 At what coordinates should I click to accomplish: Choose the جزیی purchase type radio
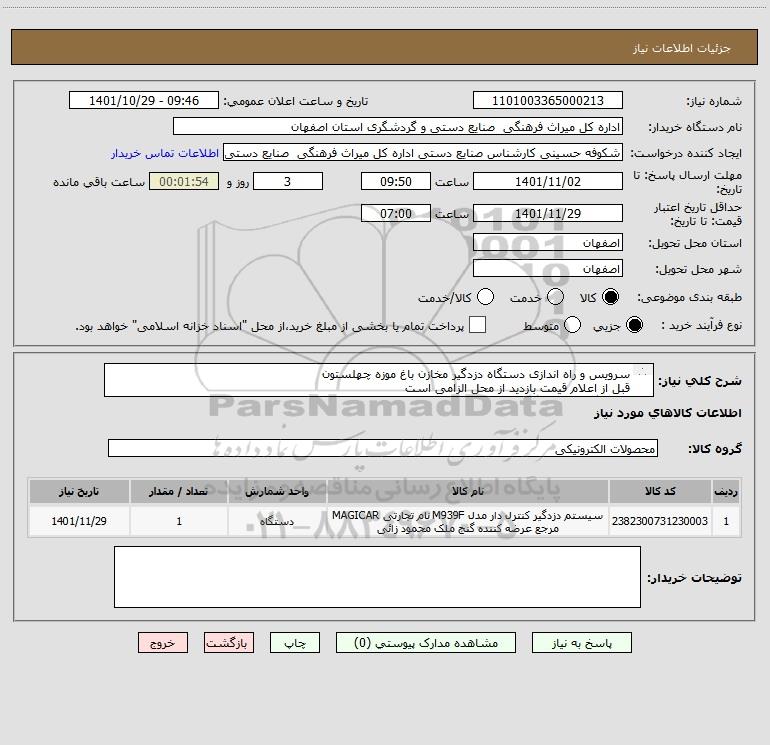pos(634,325)
